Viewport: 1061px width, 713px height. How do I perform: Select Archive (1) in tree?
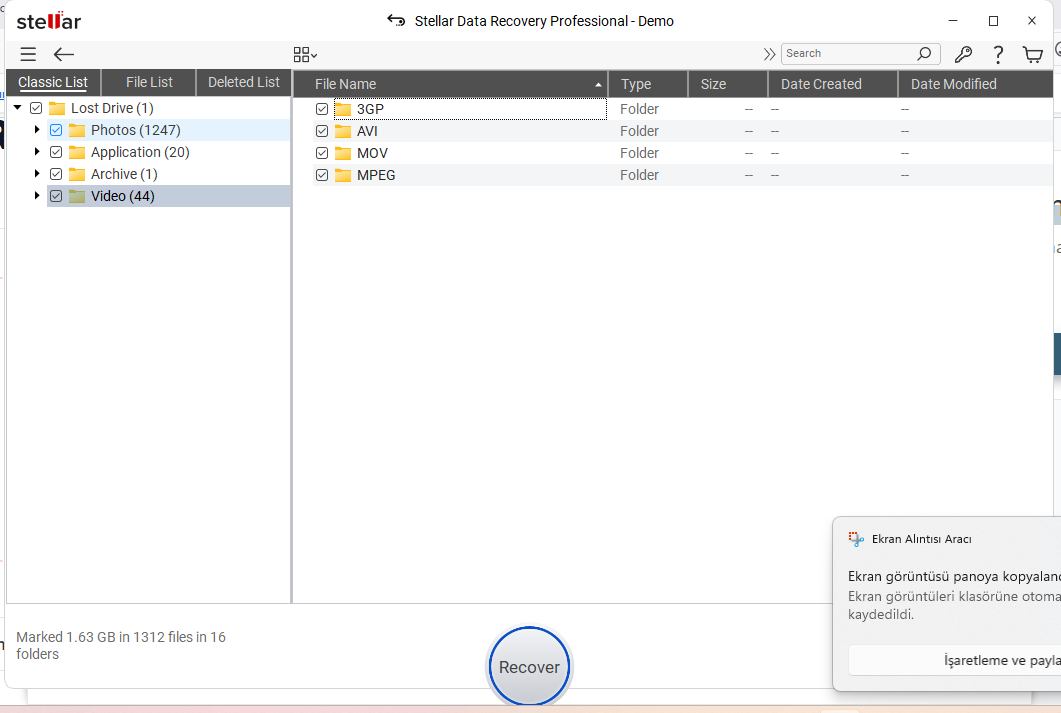(x=125, y=174)
